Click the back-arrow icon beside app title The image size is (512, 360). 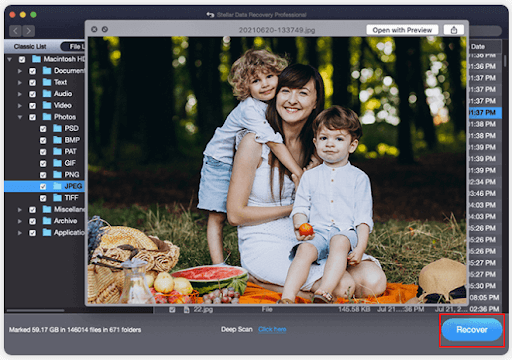click(210, 15)
